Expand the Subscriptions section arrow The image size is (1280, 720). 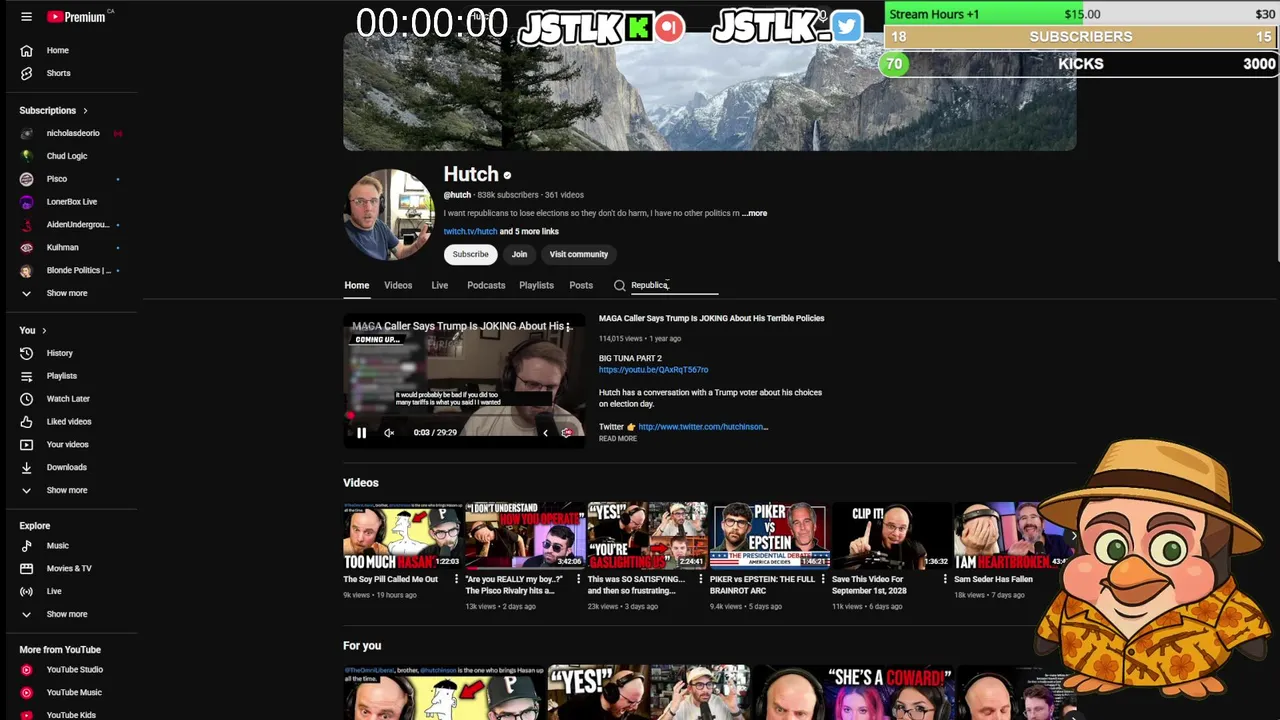point(85,110)
